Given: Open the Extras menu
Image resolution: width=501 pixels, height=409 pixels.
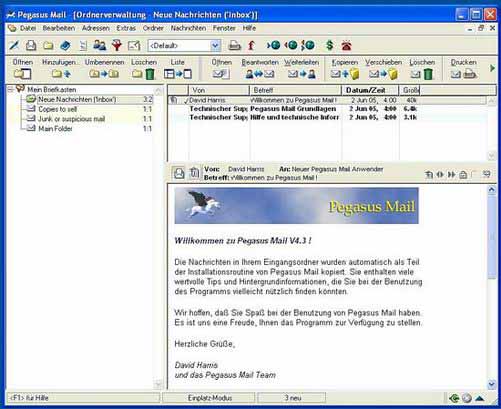Looking at the screenshot, I should coord(126,28).
